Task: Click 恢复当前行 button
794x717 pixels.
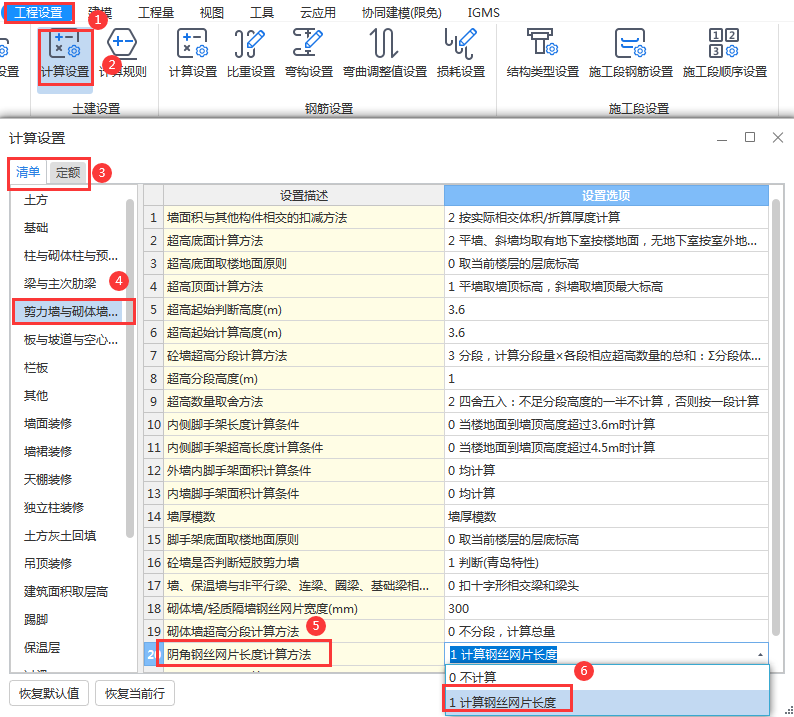Action: [135, 693]
